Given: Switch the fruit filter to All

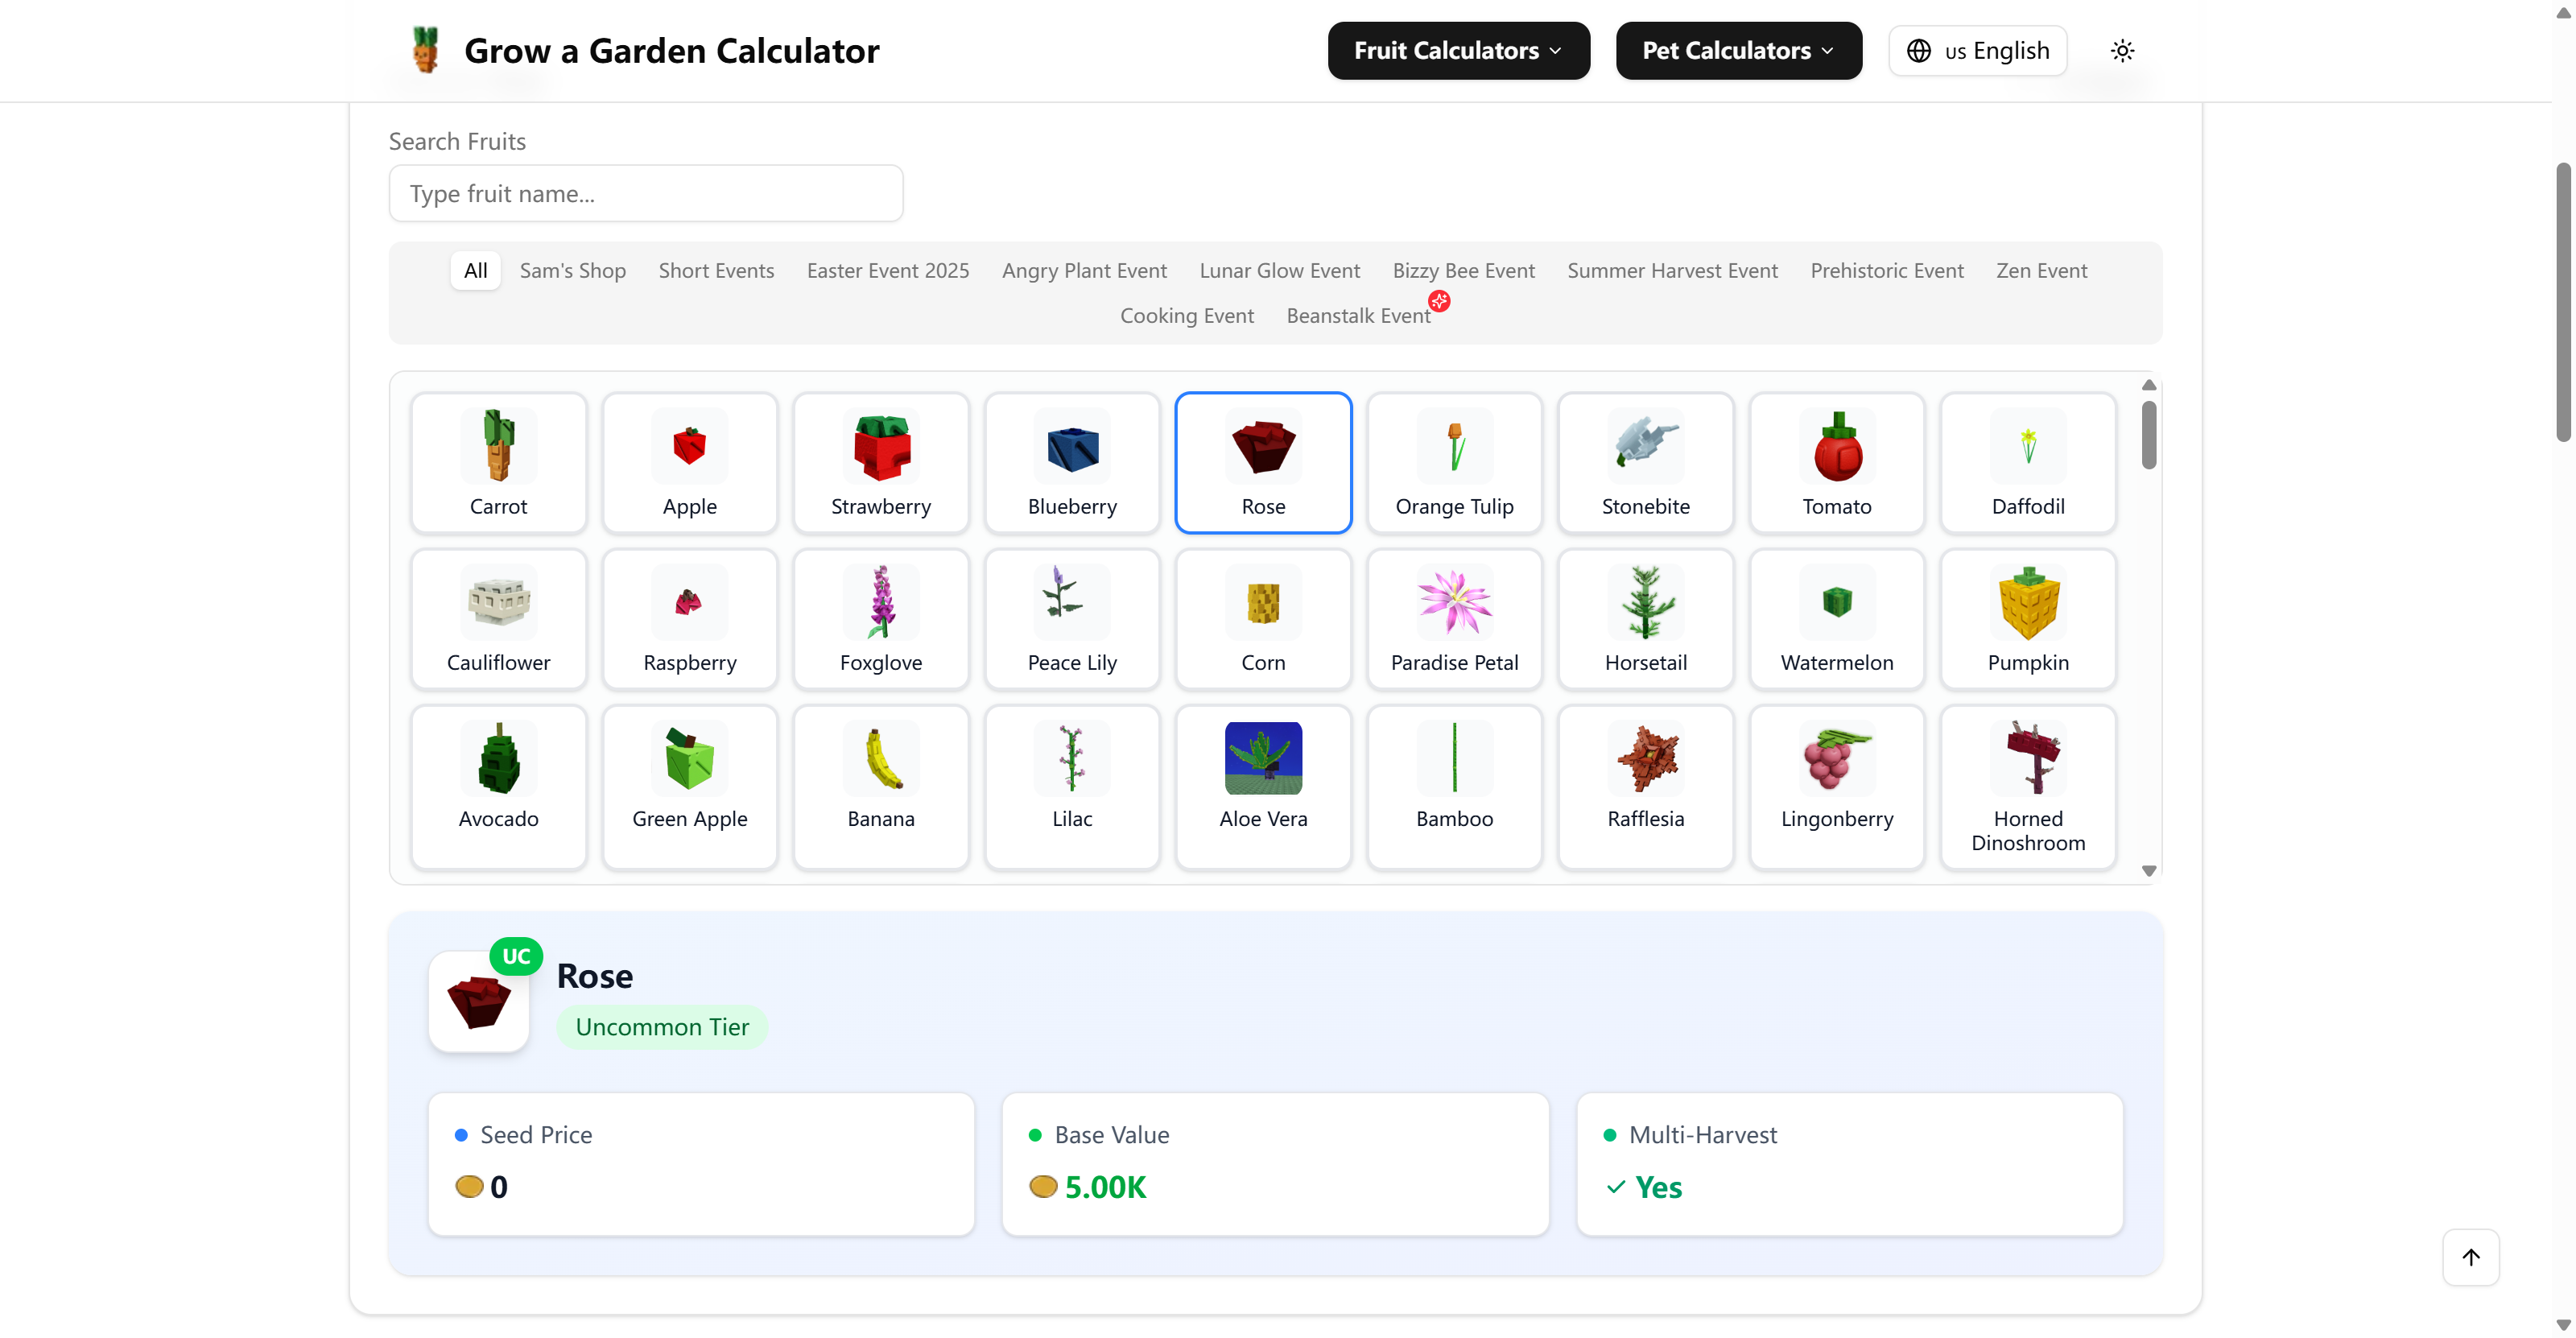Looking at the screenshot, I should [475, 270].
